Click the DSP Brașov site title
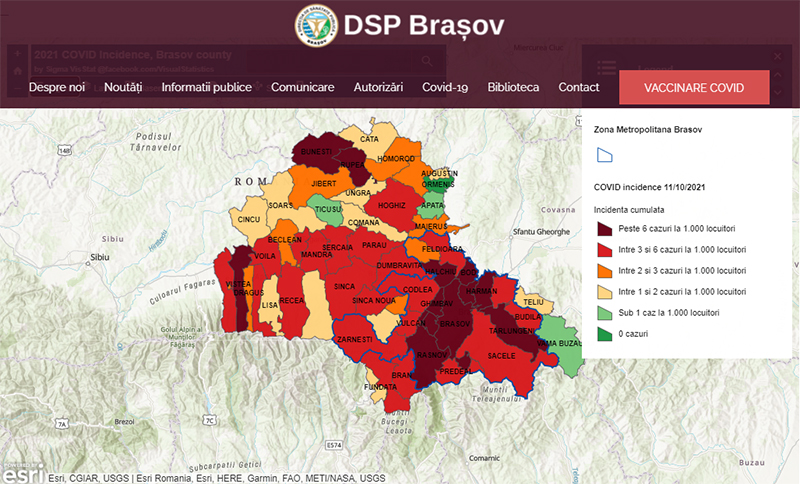The image size is (800, 484). [424, 26]
